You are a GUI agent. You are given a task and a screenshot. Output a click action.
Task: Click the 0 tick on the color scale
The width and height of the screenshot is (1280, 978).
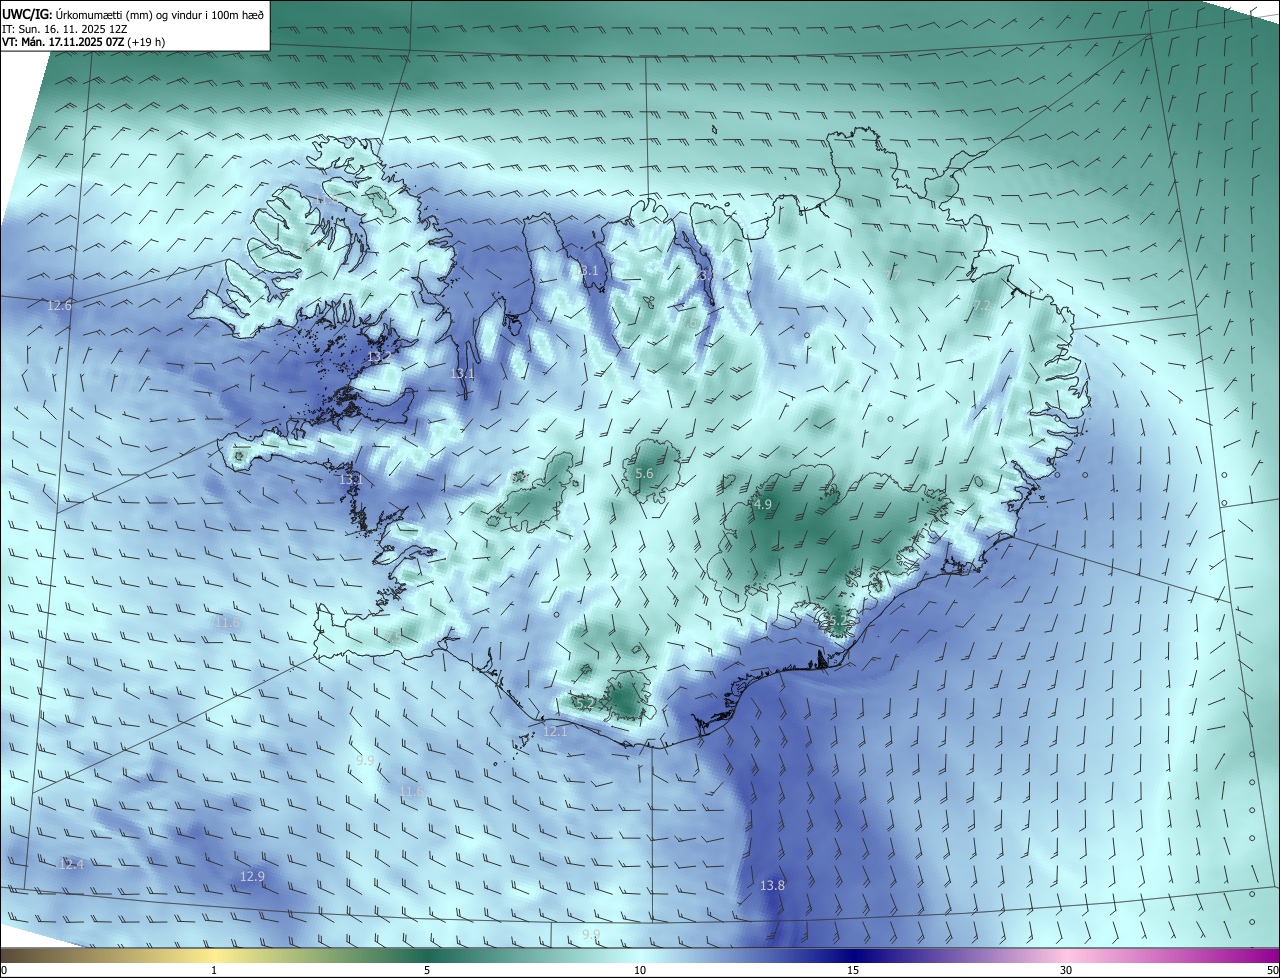[x=4, y=970]
